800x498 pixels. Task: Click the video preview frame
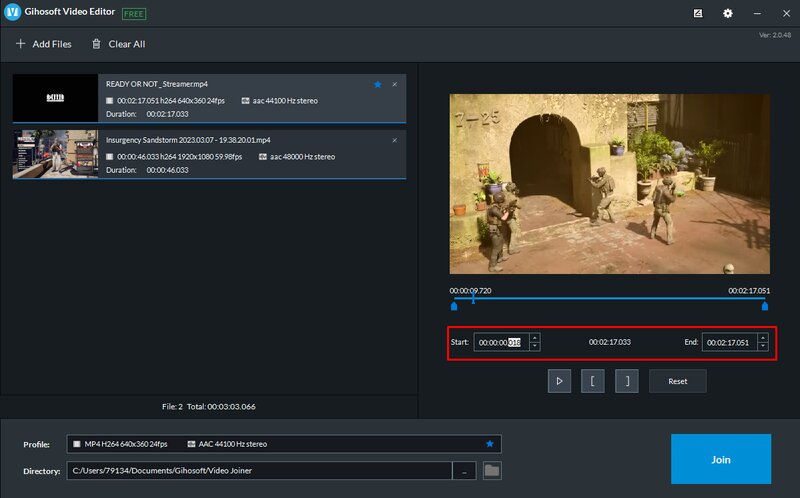609,184
